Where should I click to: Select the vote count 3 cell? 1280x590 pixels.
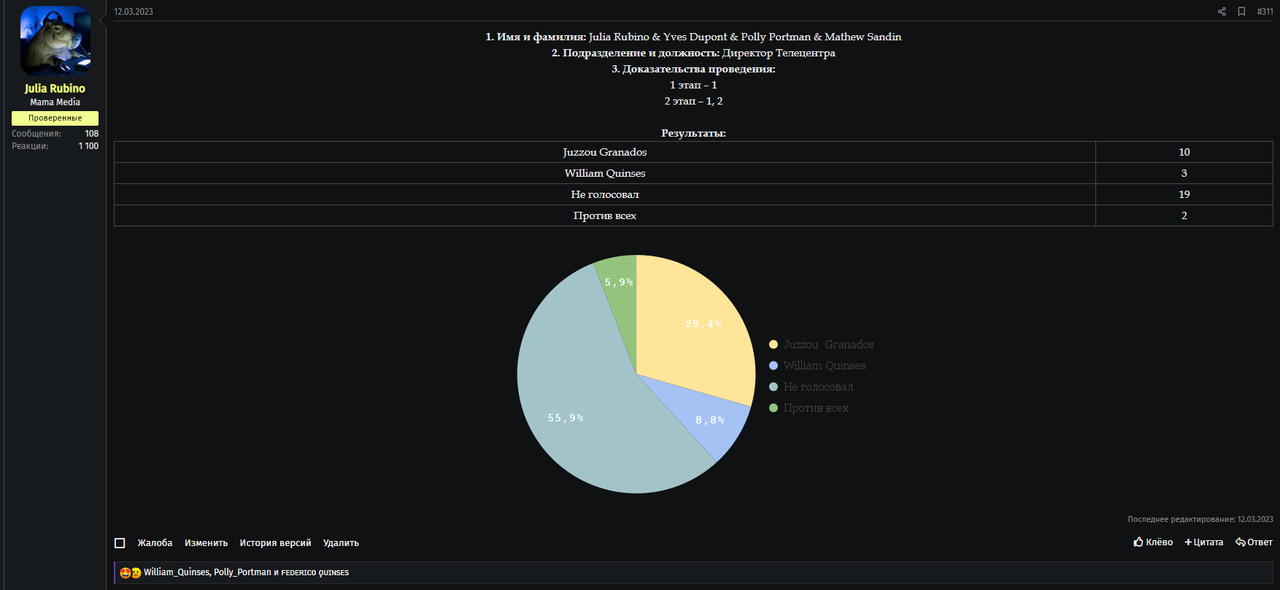(1184, 173)
